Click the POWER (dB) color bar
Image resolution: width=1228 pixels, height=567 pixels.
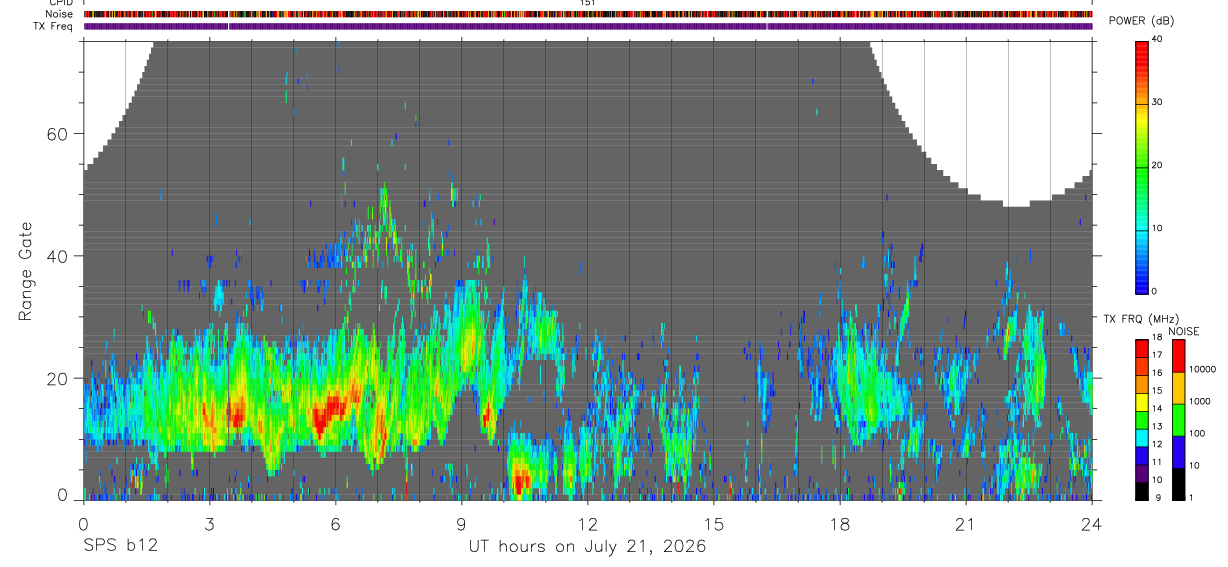pyautogui.click(x=1142, y=166)
